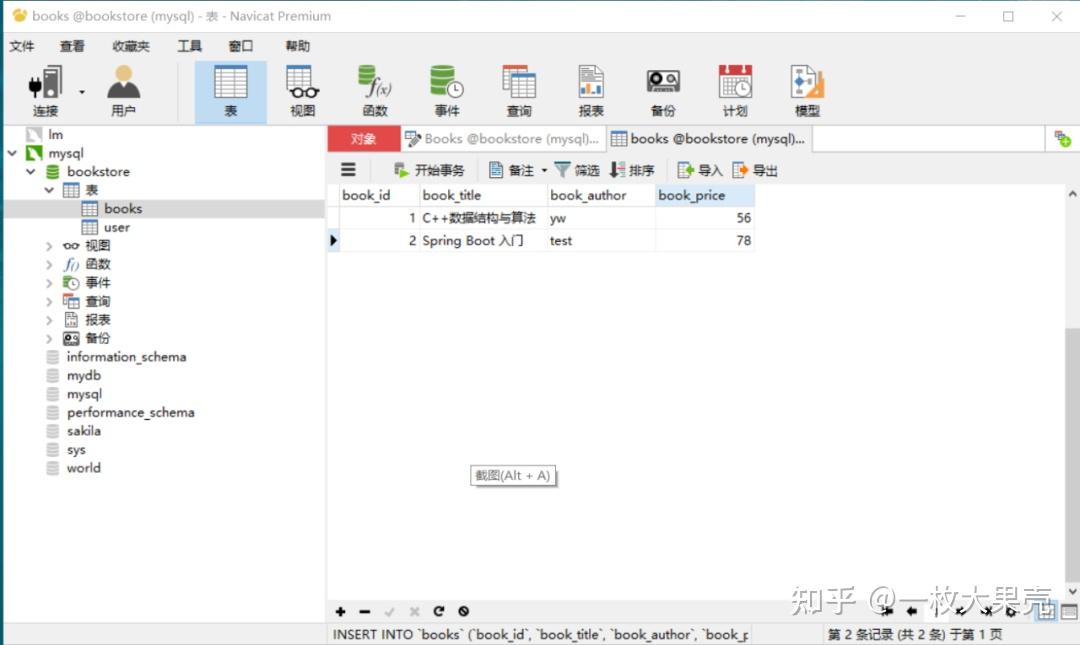Select the user table in sidebar

117,227
